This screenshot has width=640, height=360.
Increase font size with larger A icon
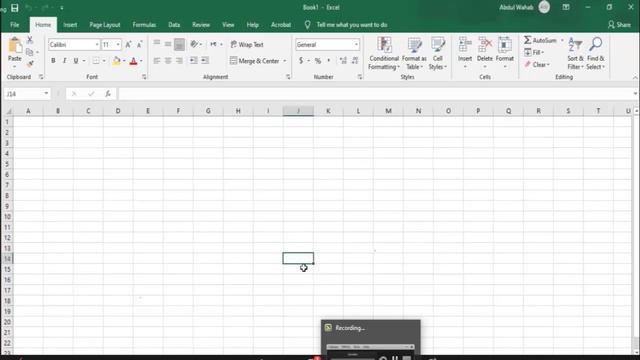128,44
